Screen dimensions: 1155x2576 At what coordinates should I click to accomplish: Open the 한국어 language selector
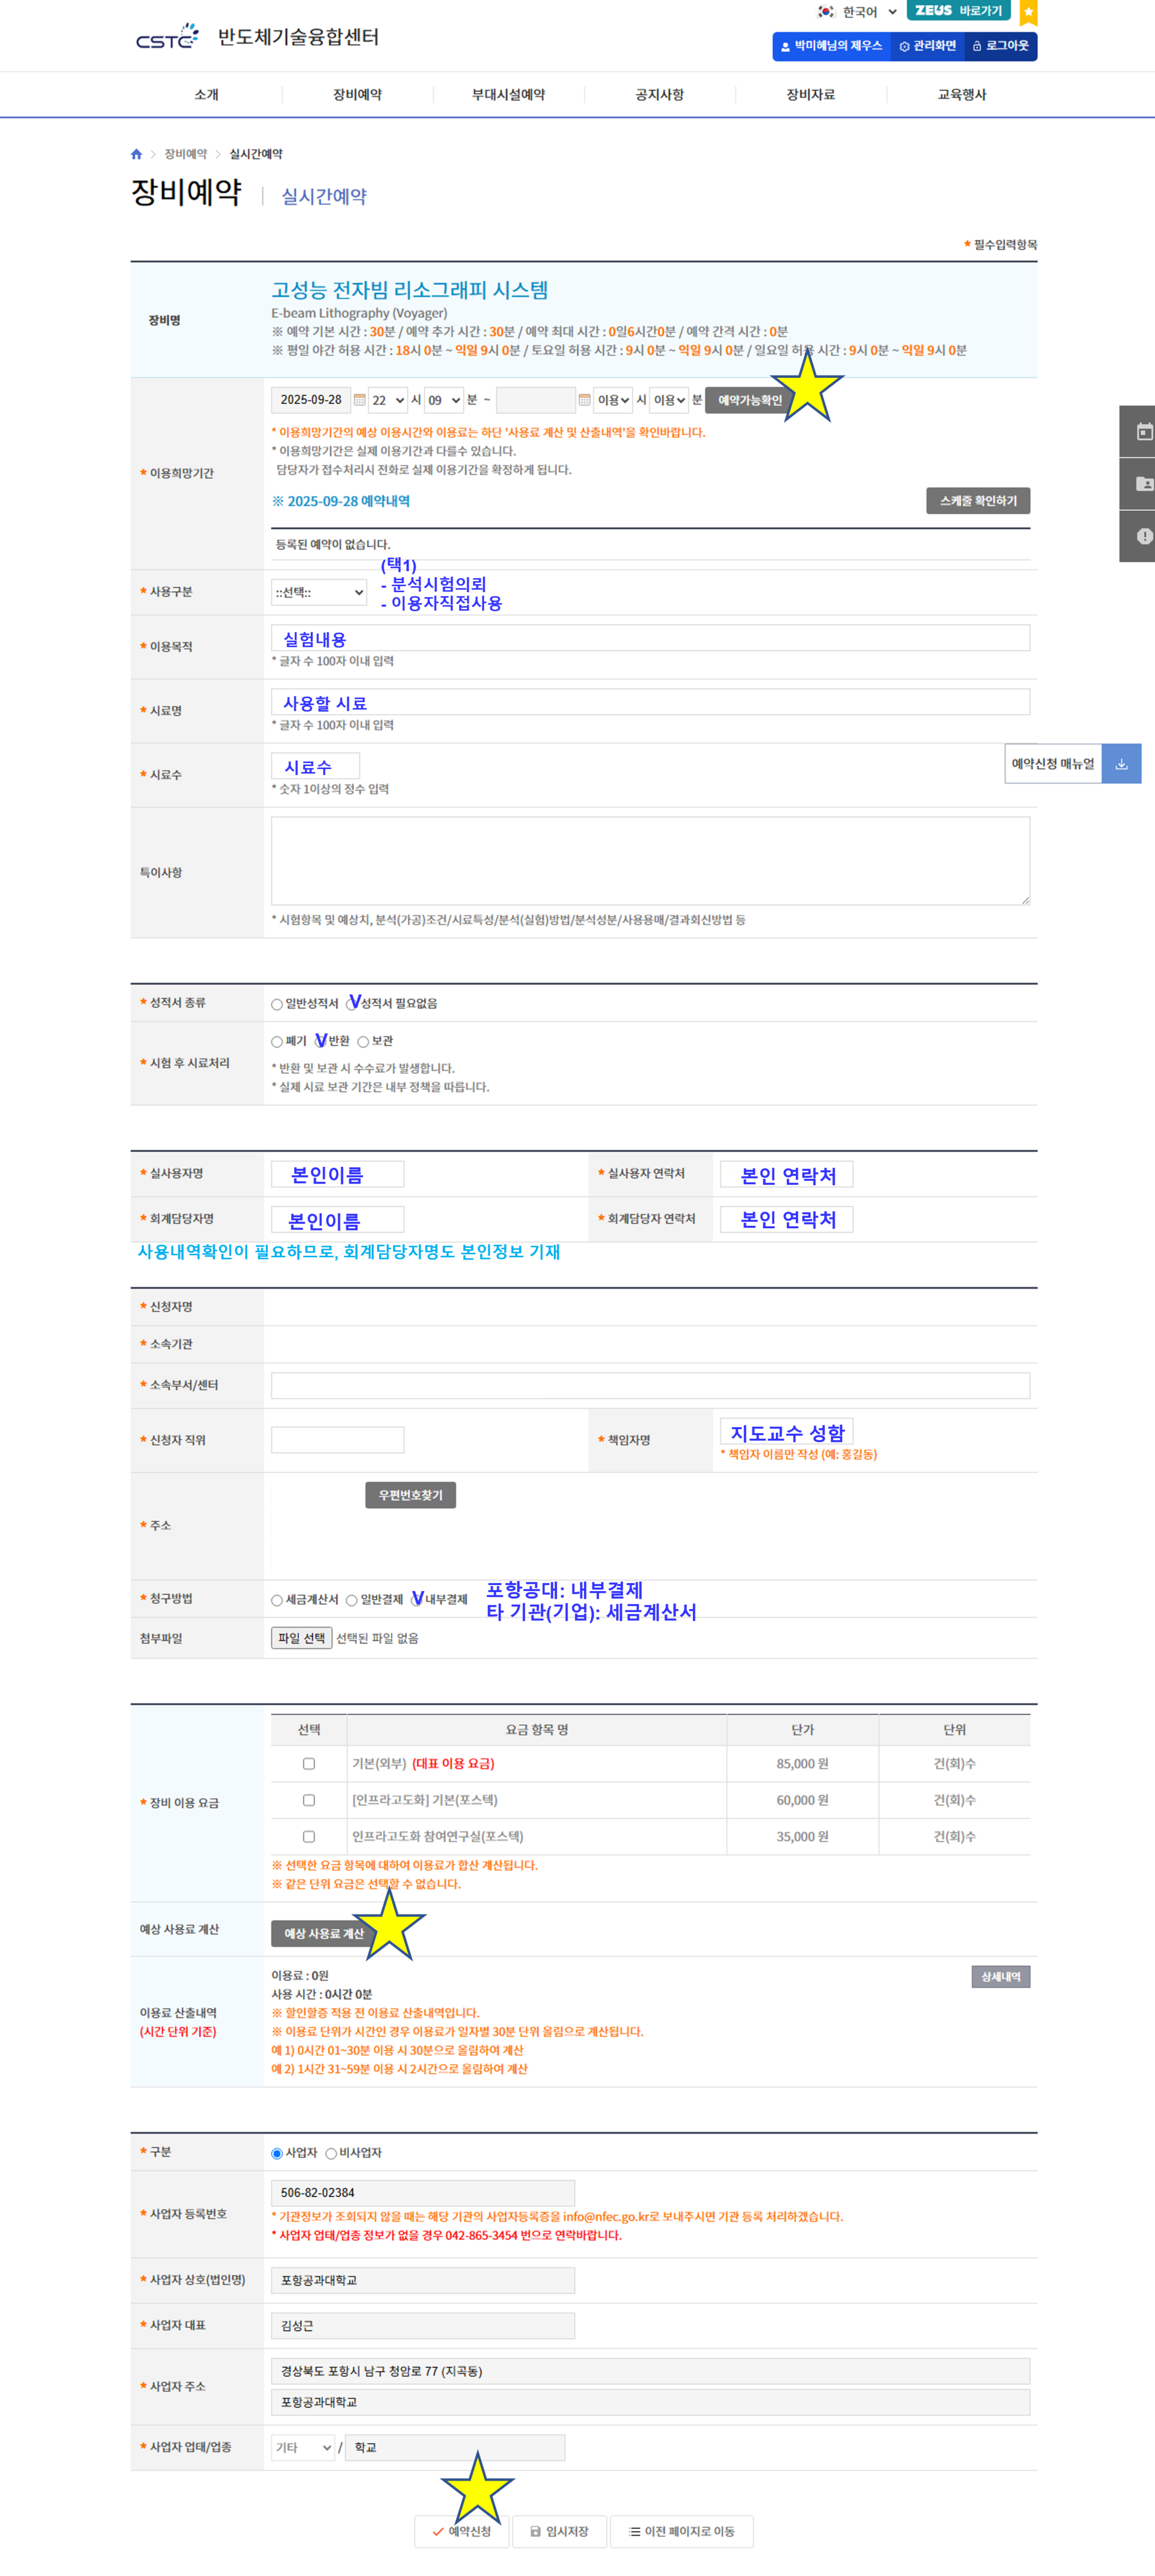pyautogui.click(x=859, y=12)
